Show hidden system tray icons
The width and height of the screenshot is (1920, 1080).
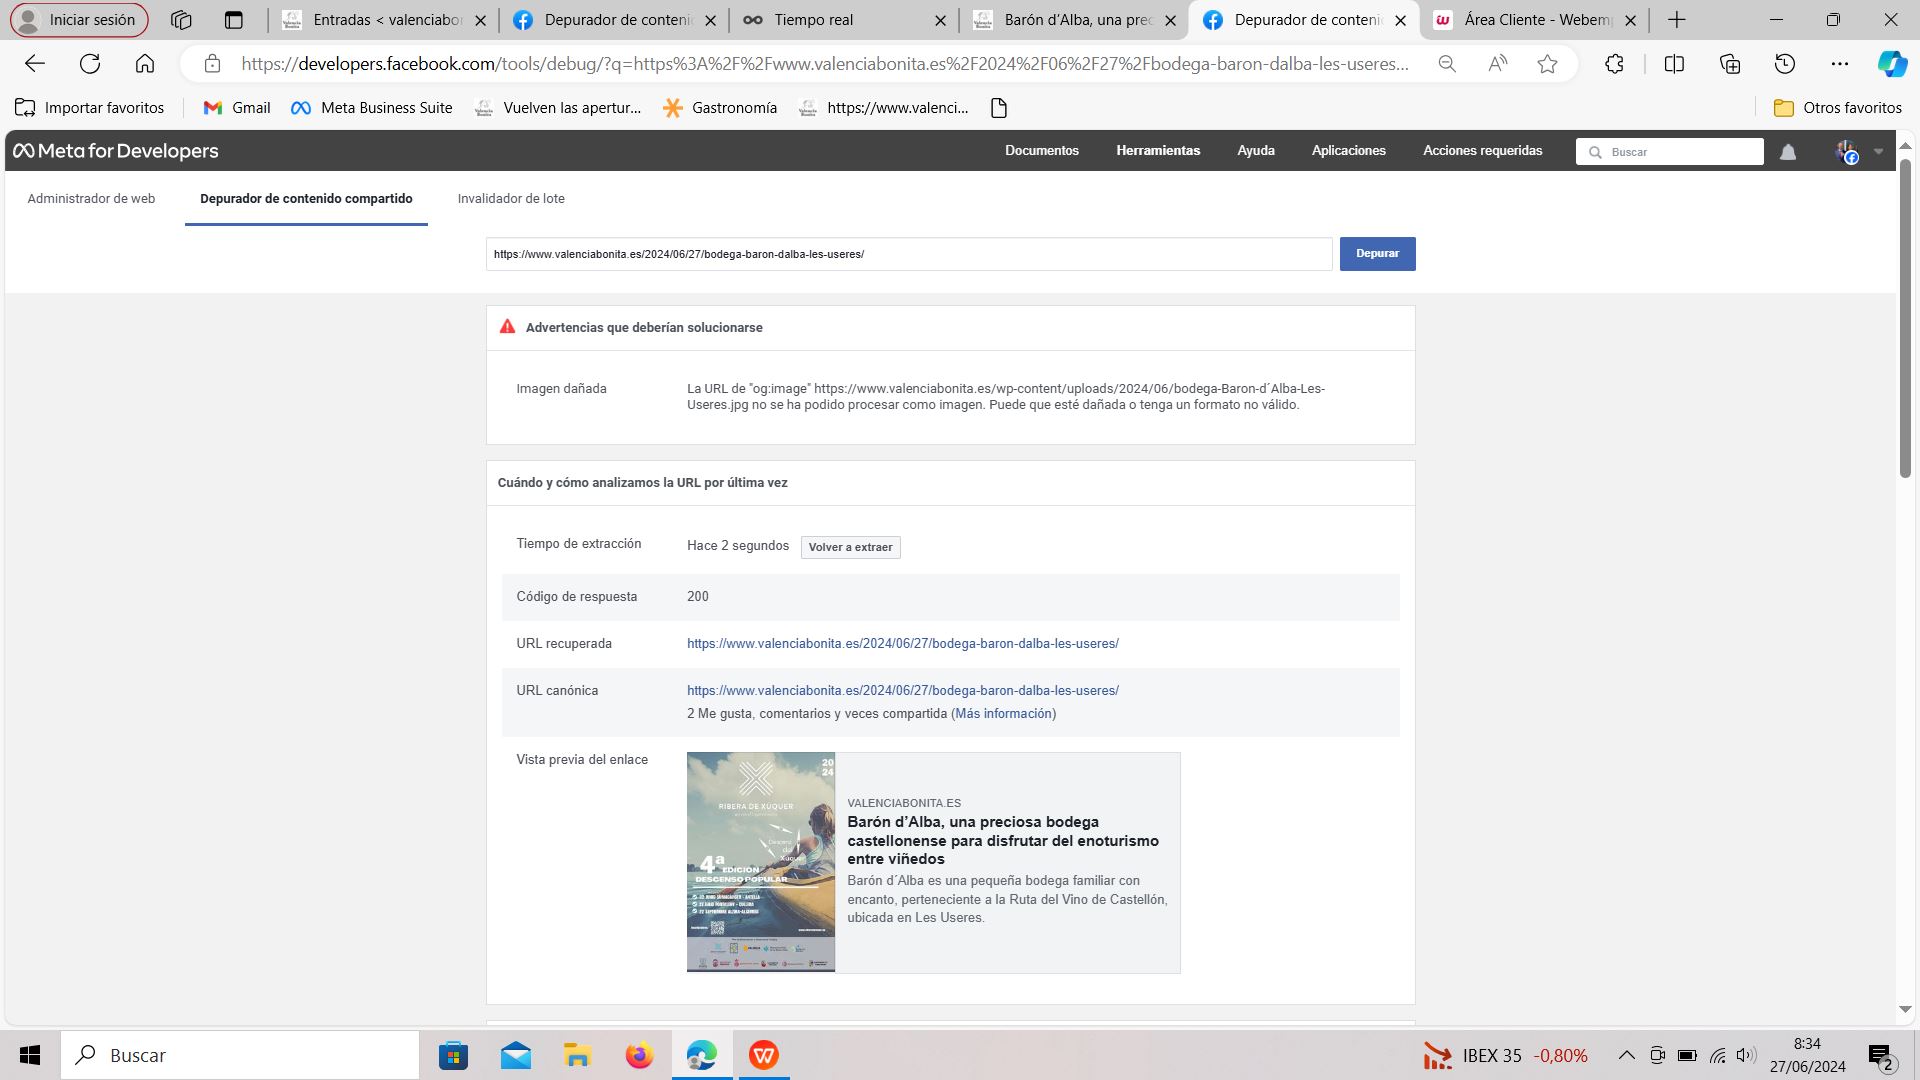(x=1627, y=1055)
